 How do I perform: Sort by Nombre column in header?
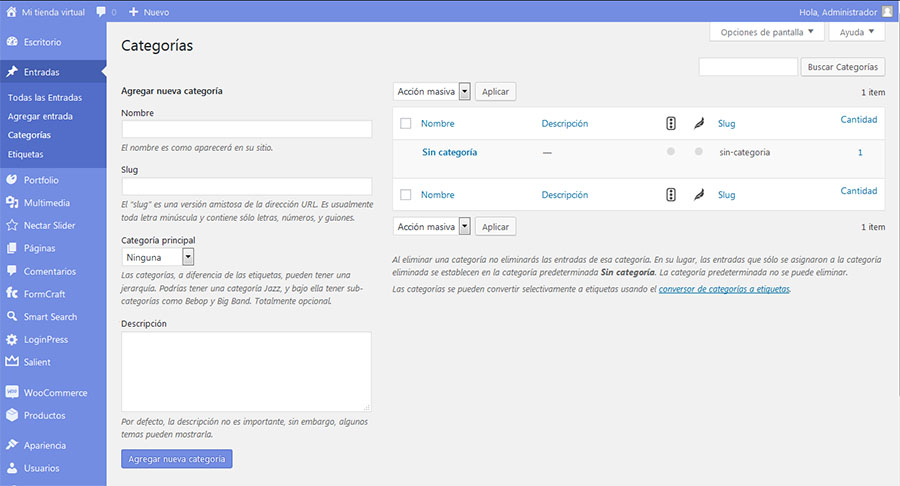coord(437,123)
